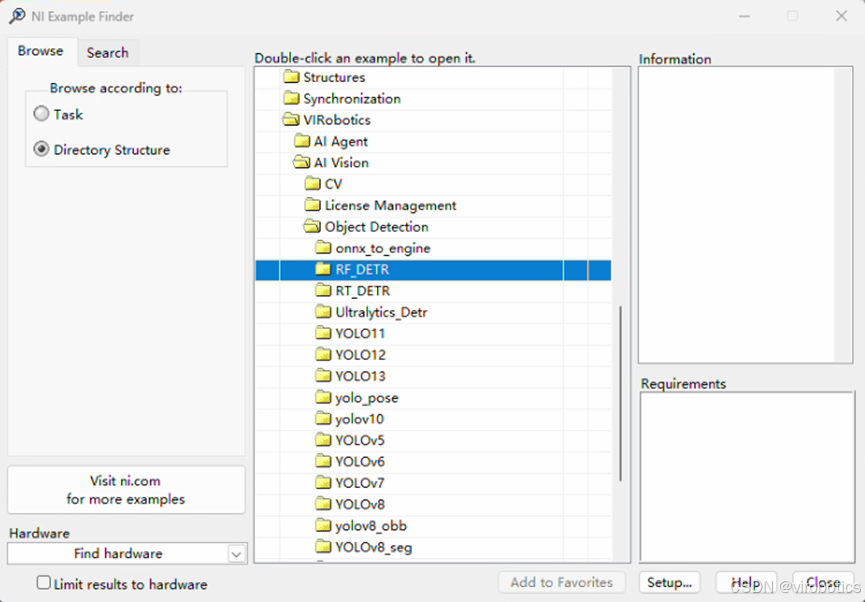Click the YOLOv6 folder icon
The image size is (865, 602).
coord(323,461)
